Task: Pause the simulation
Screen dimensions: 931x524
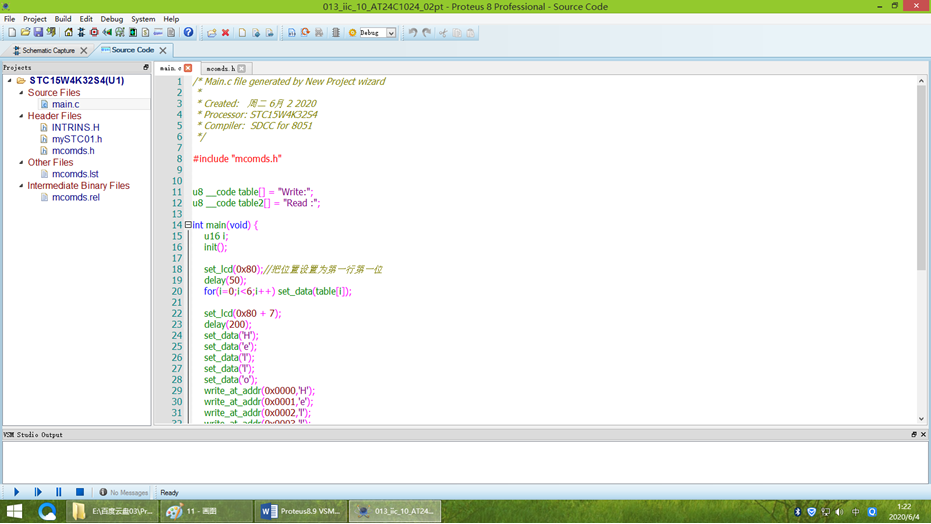Action: point(58,492)
